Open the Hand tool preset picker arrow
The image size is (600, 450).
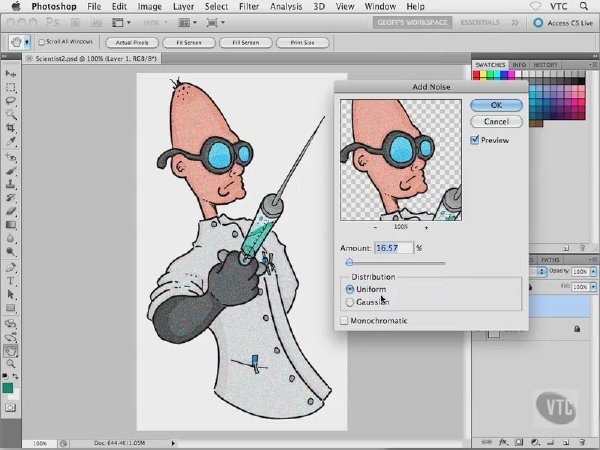point(27,42)
